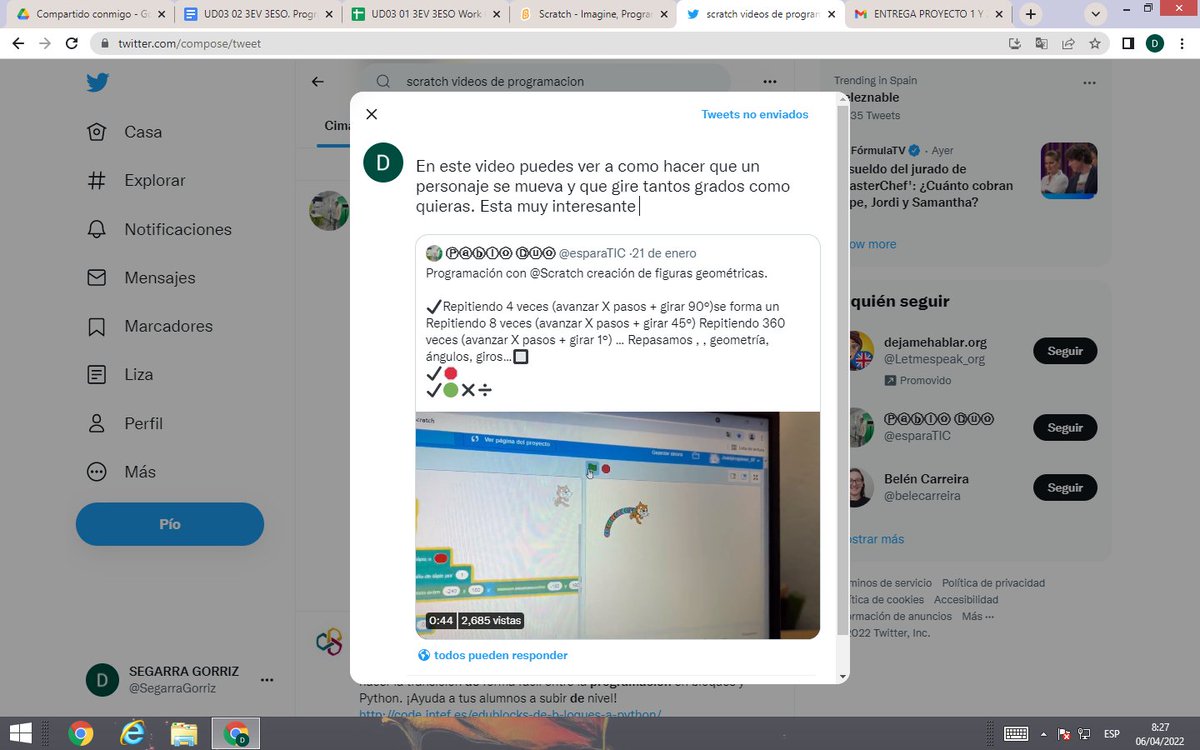Open Marcadores bookmark in sidebar
Viewport: 1200px width, 750px height.
point(150,326)
